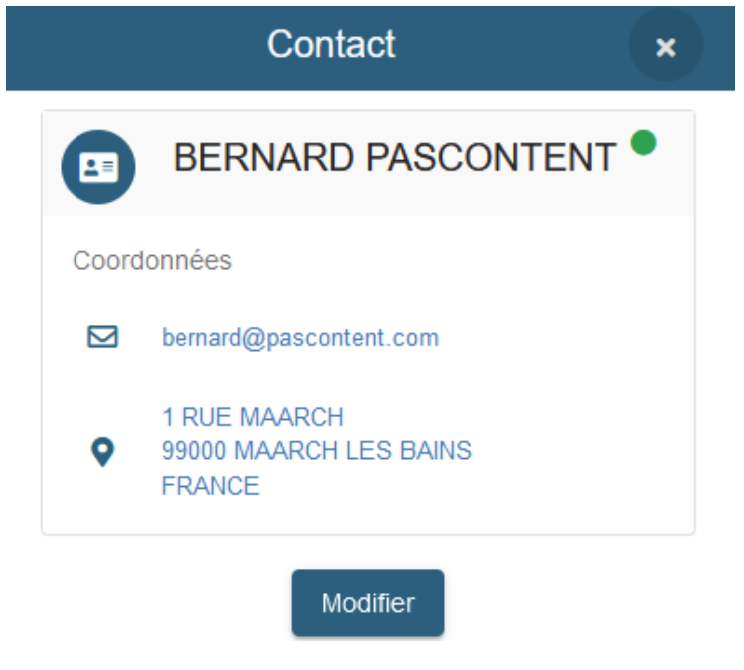Viewport: 744px width, 670px height.
Task: Click the word PASCONTENT in contact name
Action: pyautogui.click(x=491, y=157)
